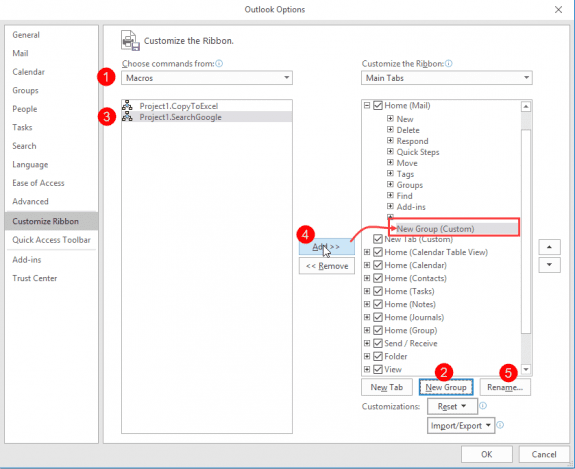Select Project1.SearchGoogle in the macro list
This screenshot has width=575, height=469.
click(x=207, y=117)
